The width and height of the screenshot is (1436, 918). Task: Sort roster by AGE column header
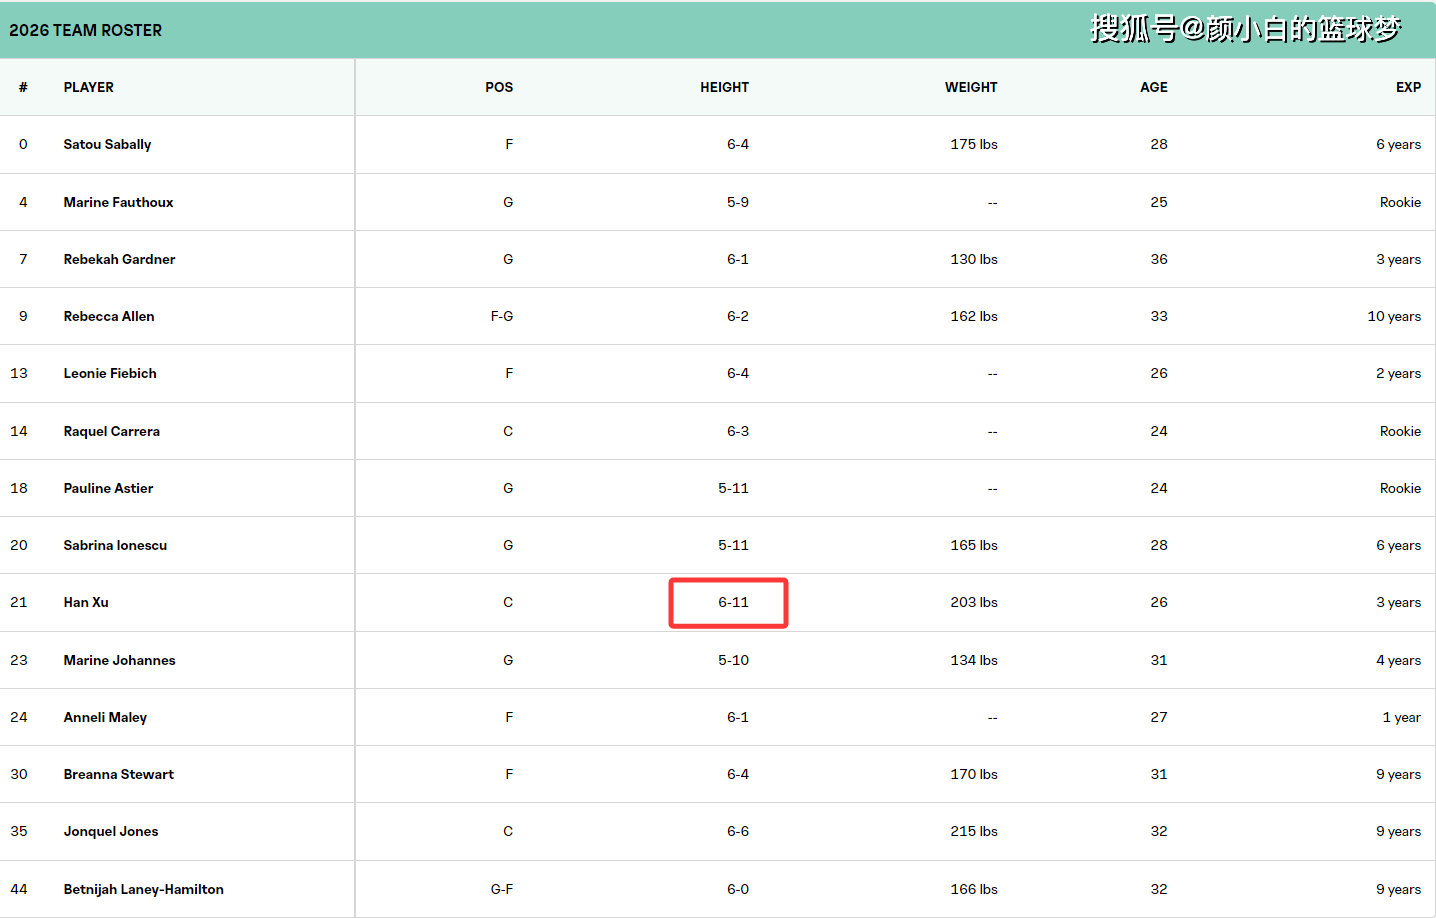pyautogui.click(x=1153, y=87)
